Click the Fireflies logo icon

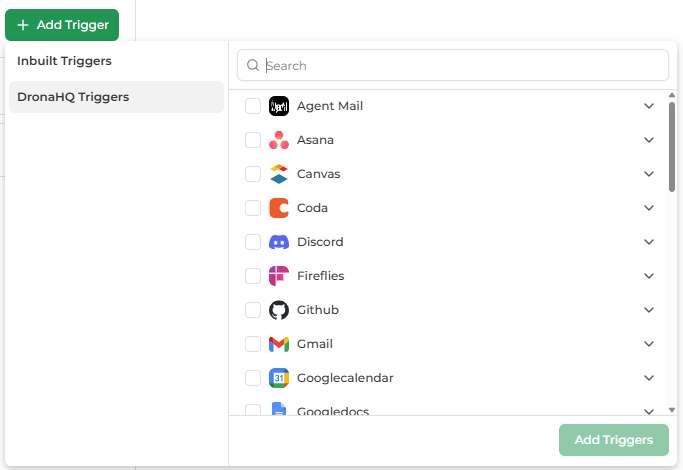tap(279, 276)
